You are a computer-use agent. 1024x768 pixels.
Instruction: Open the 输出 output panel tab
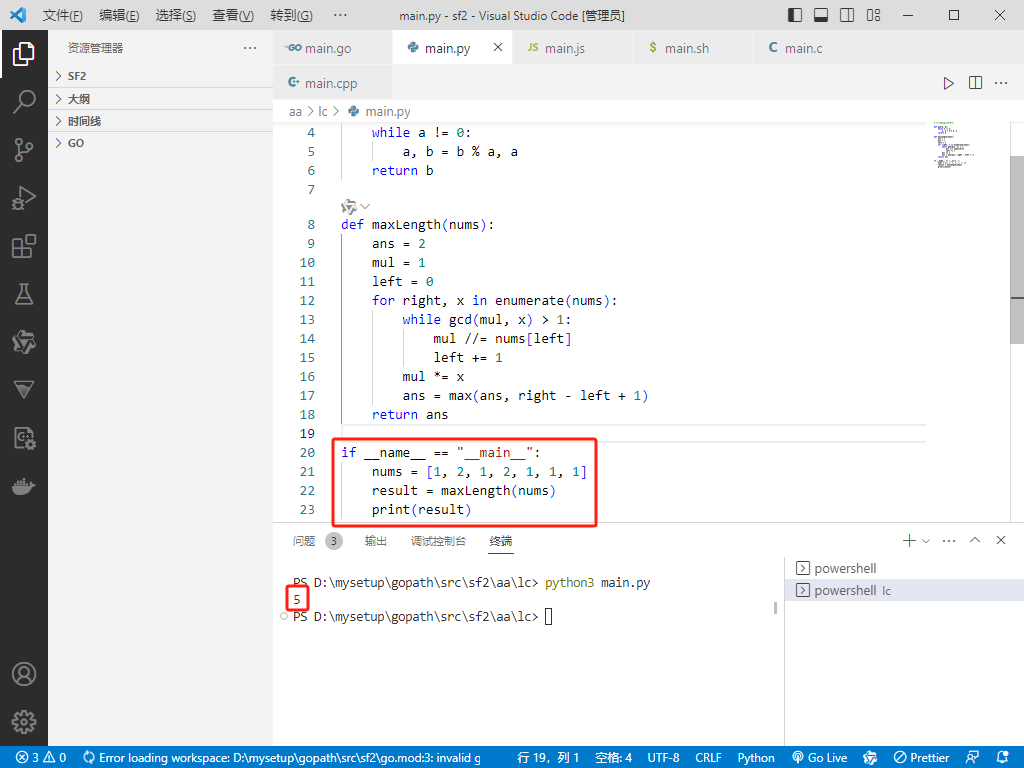tap(376, 541)
